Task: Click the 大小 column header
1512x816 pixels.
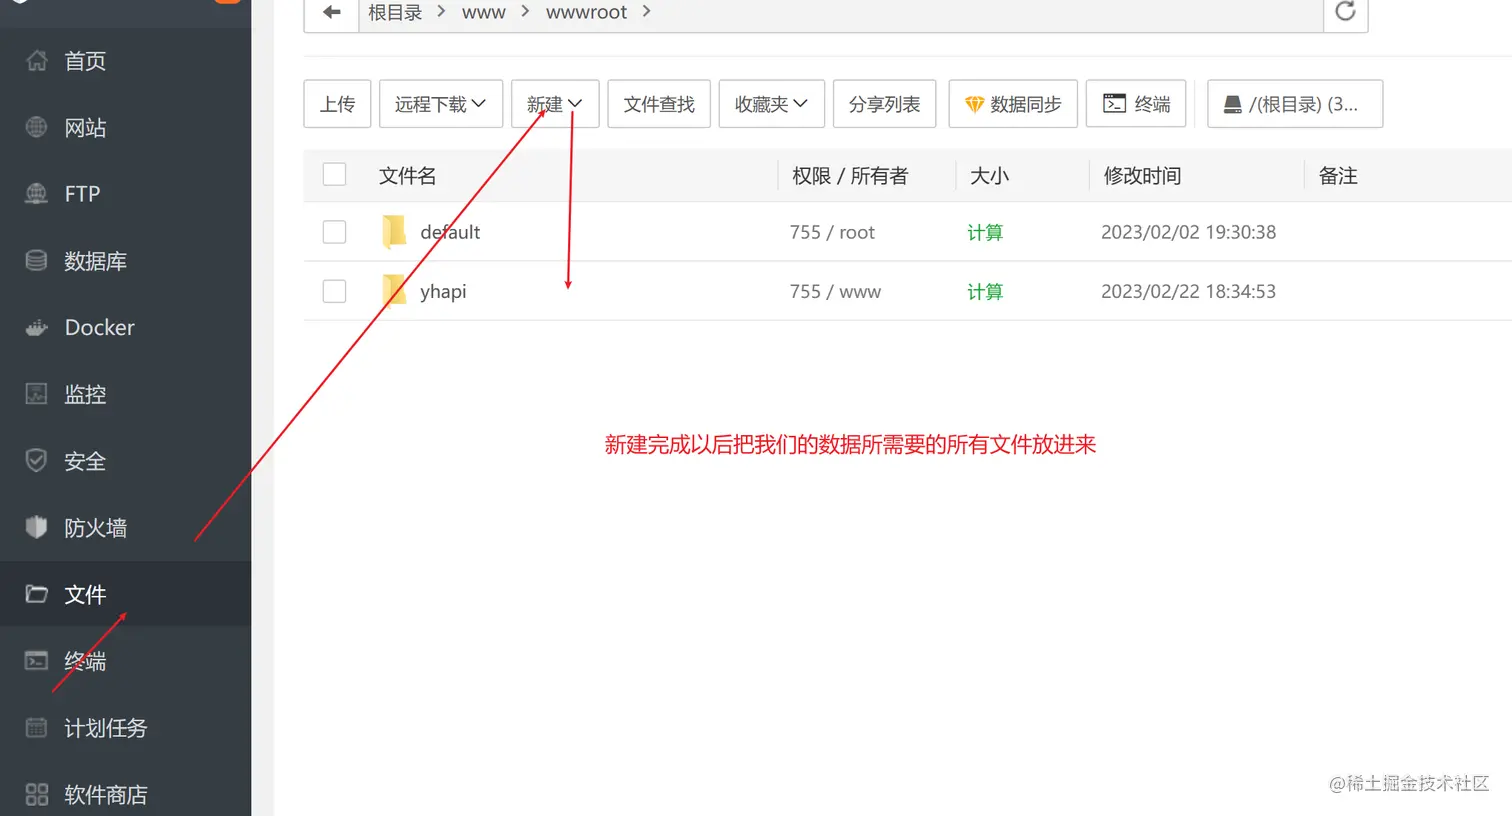Action: pyautogui.click(x=989, y=176)
